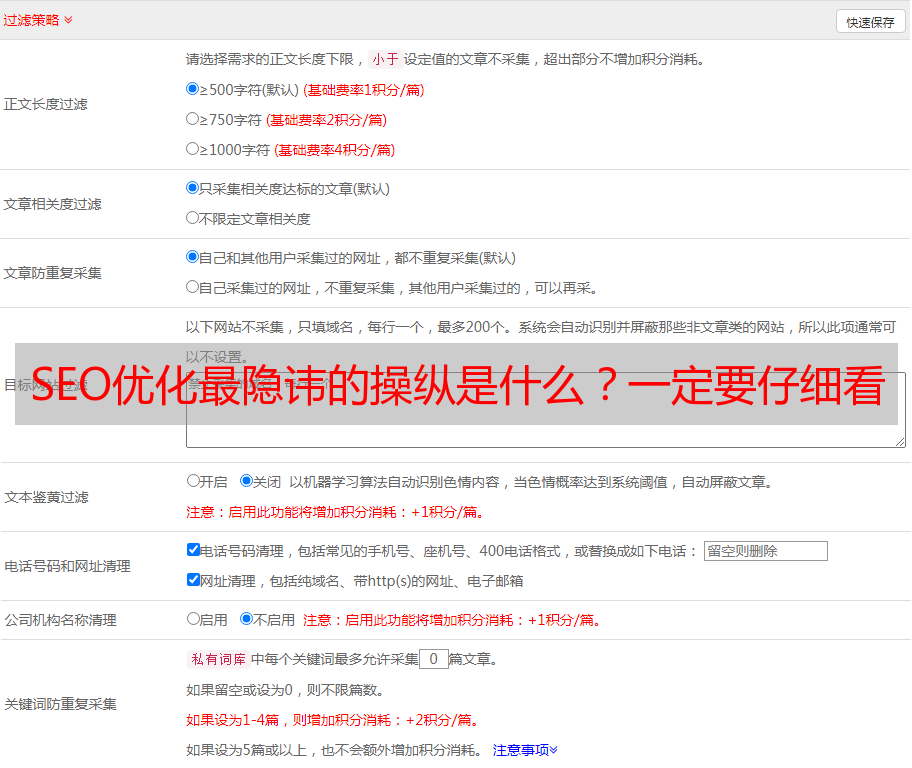The image size is (912, 768).
Task: Enable 文本鉴黄过滤 with 开启 radio
Action: (x=193, y=481)
